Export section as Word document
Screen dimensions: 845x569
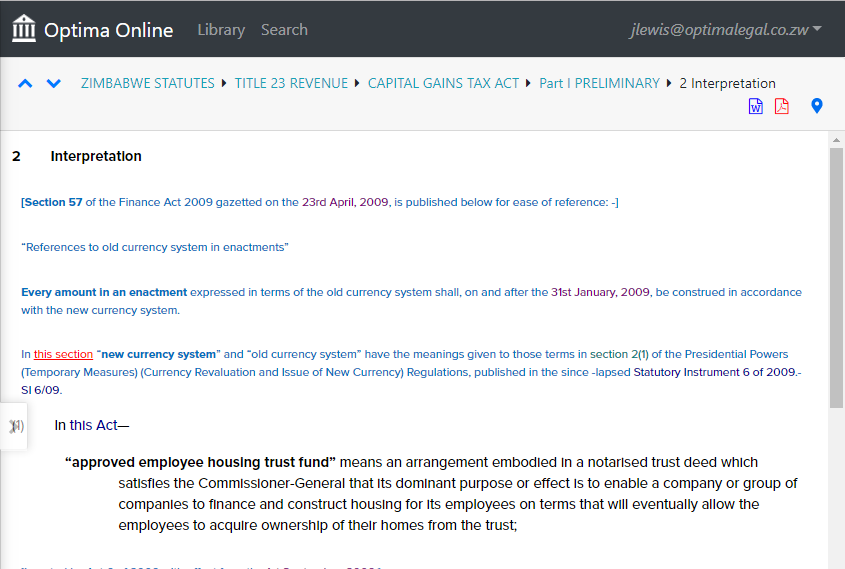tap(756, 107)
